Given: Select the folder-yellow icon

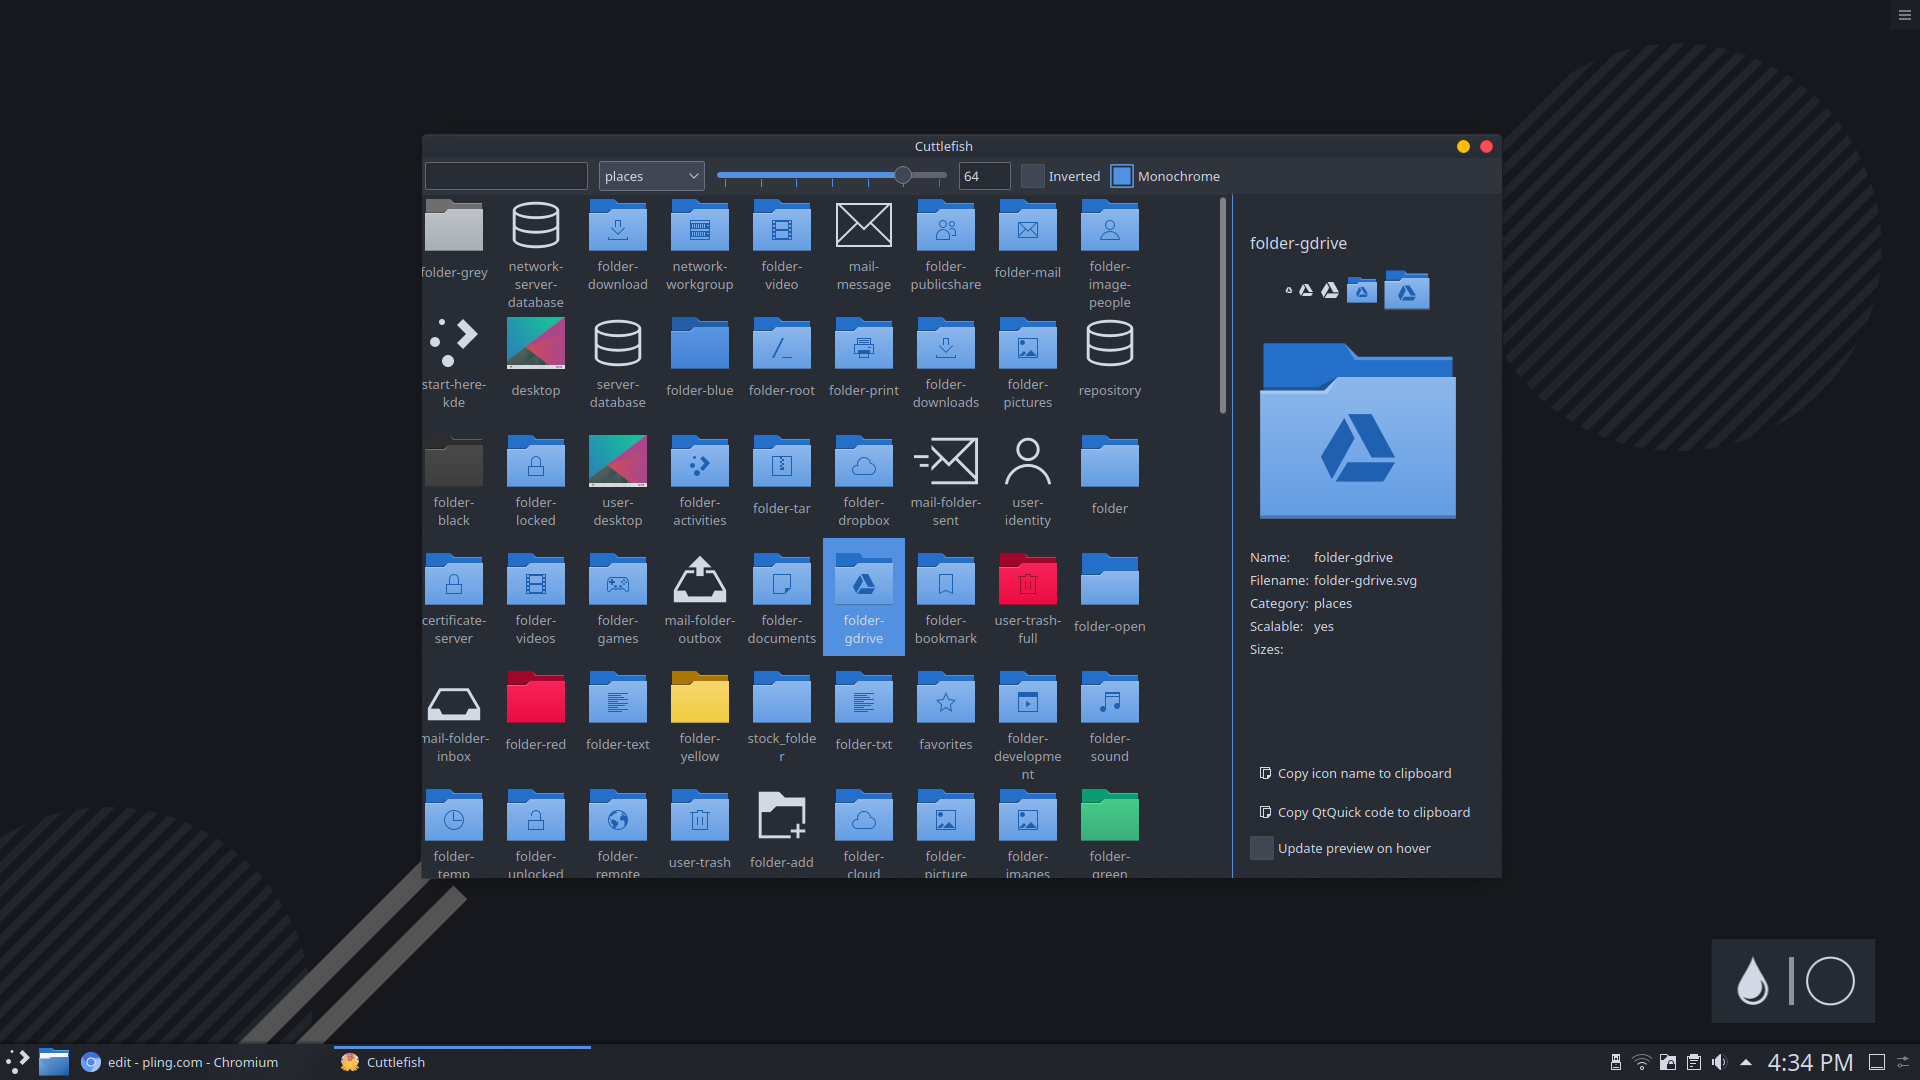Looking at the screenshot, I should point(700,697).
